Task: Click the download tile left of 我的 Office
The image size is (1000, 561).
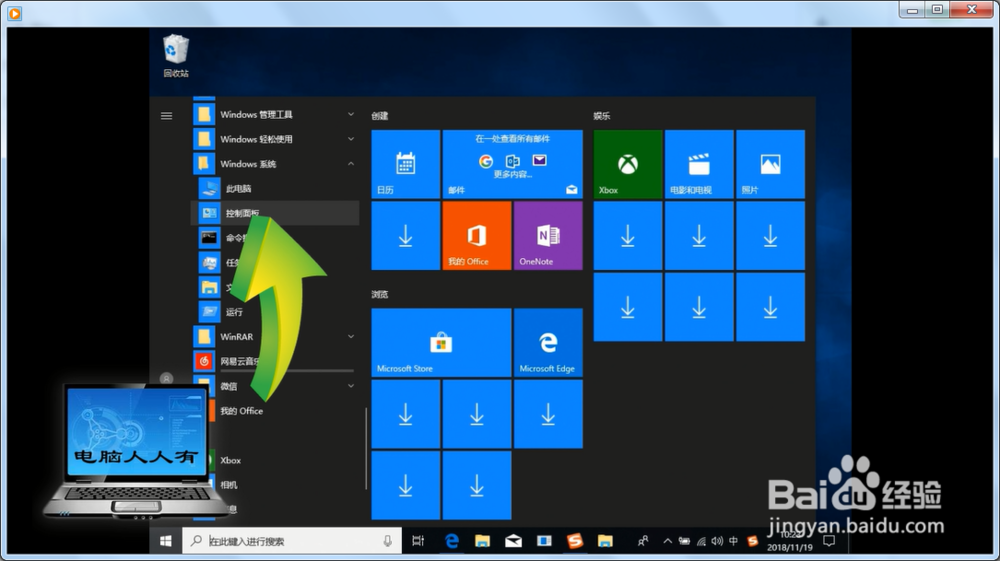Action: tap(406, 235)
